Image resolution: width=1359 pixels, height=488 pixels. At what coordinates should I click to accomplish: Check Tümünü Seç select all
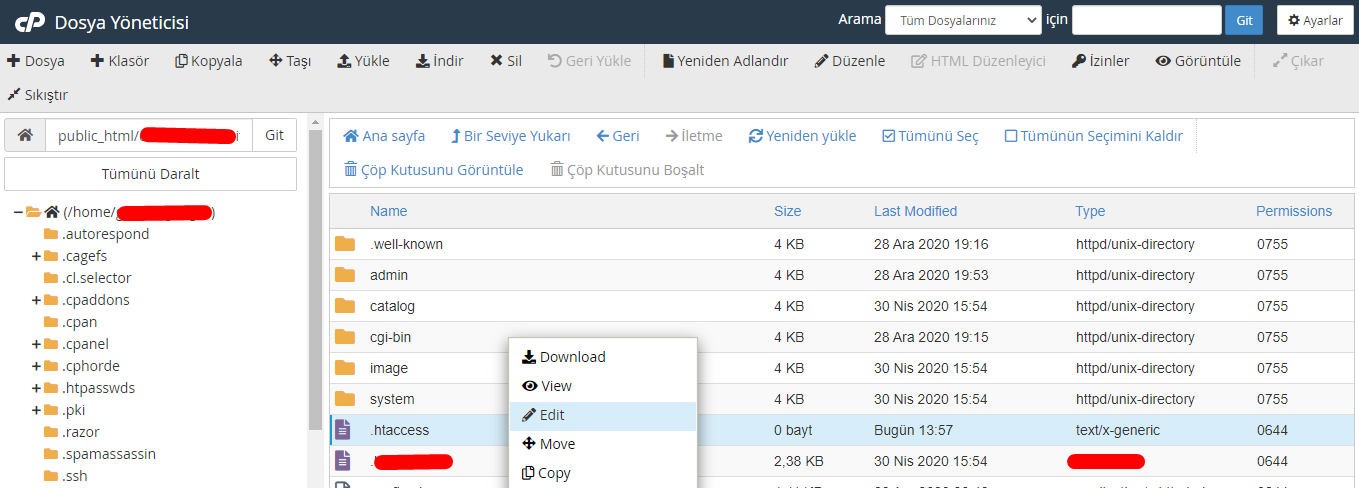930,136
